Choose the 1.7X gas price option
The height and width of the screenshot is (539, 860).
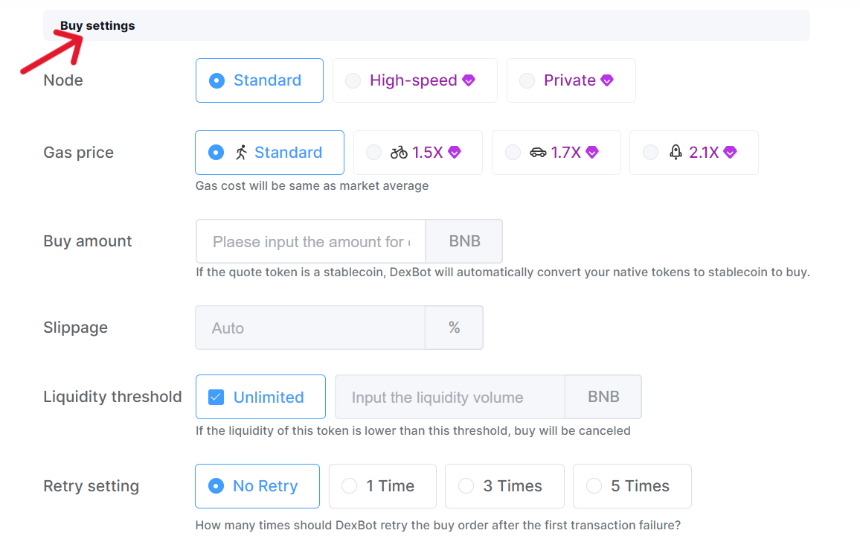(556, 152)
